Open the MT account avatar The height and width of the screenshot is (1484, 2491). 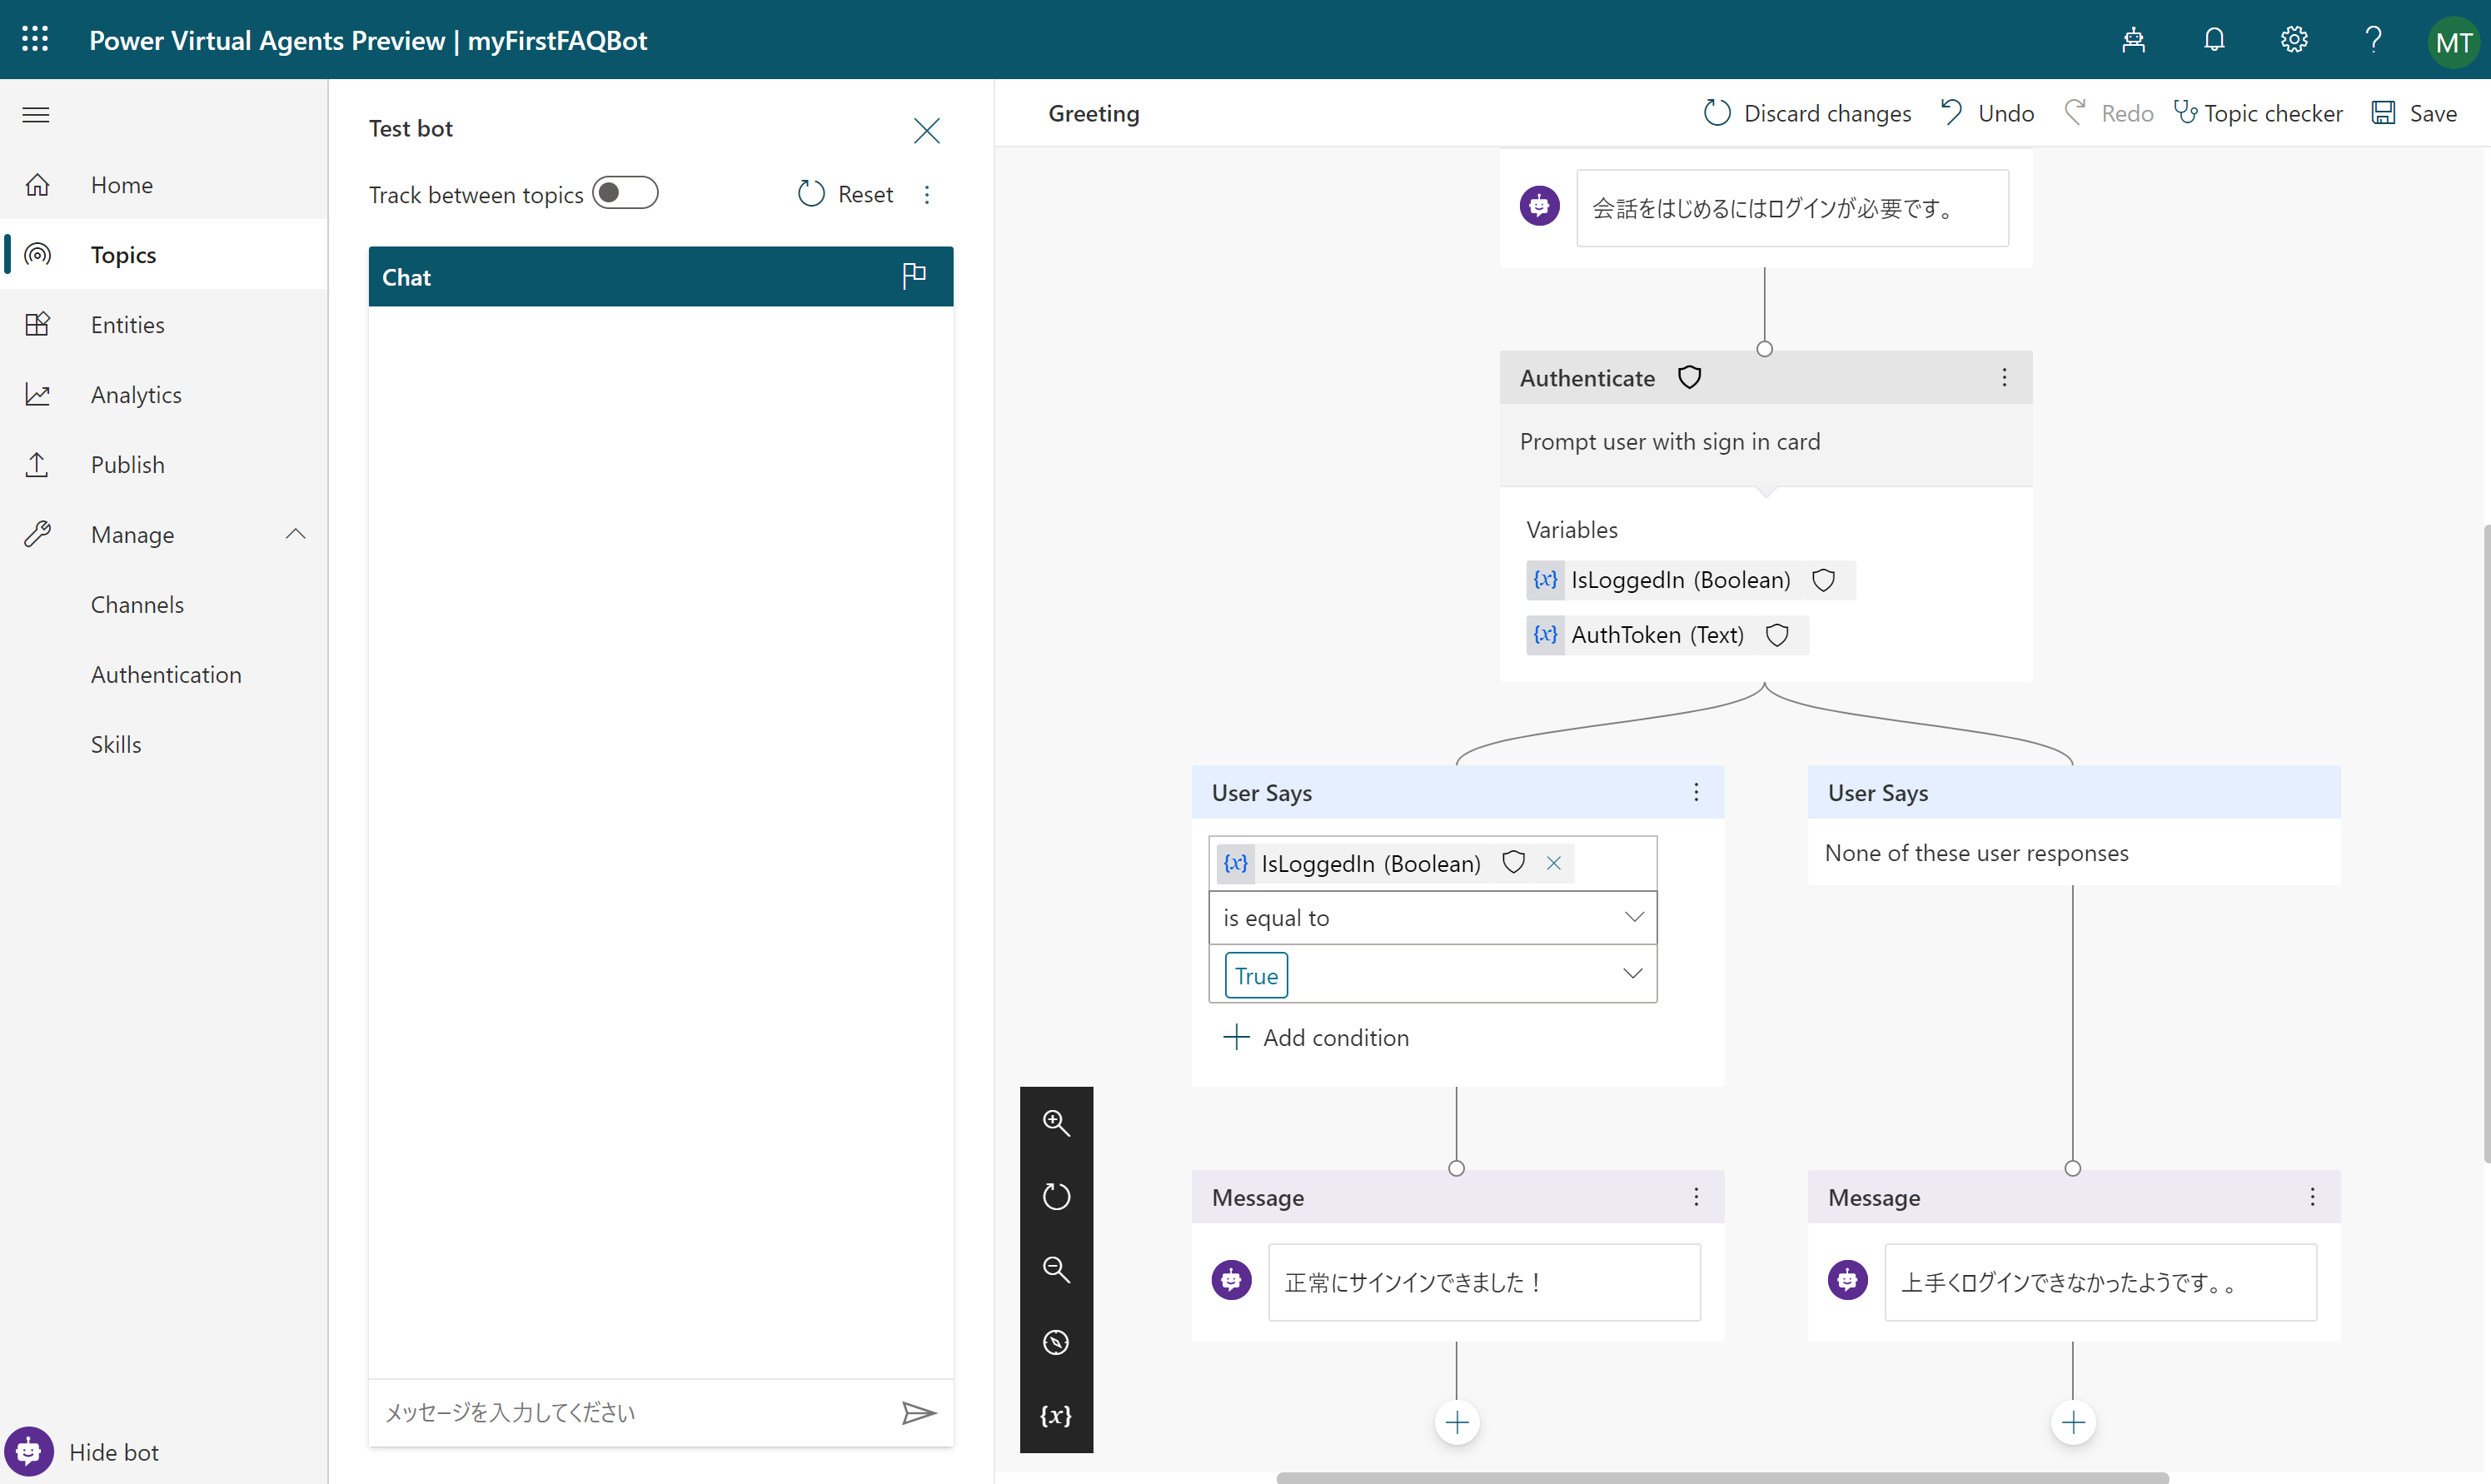[x=2453, y=42]
